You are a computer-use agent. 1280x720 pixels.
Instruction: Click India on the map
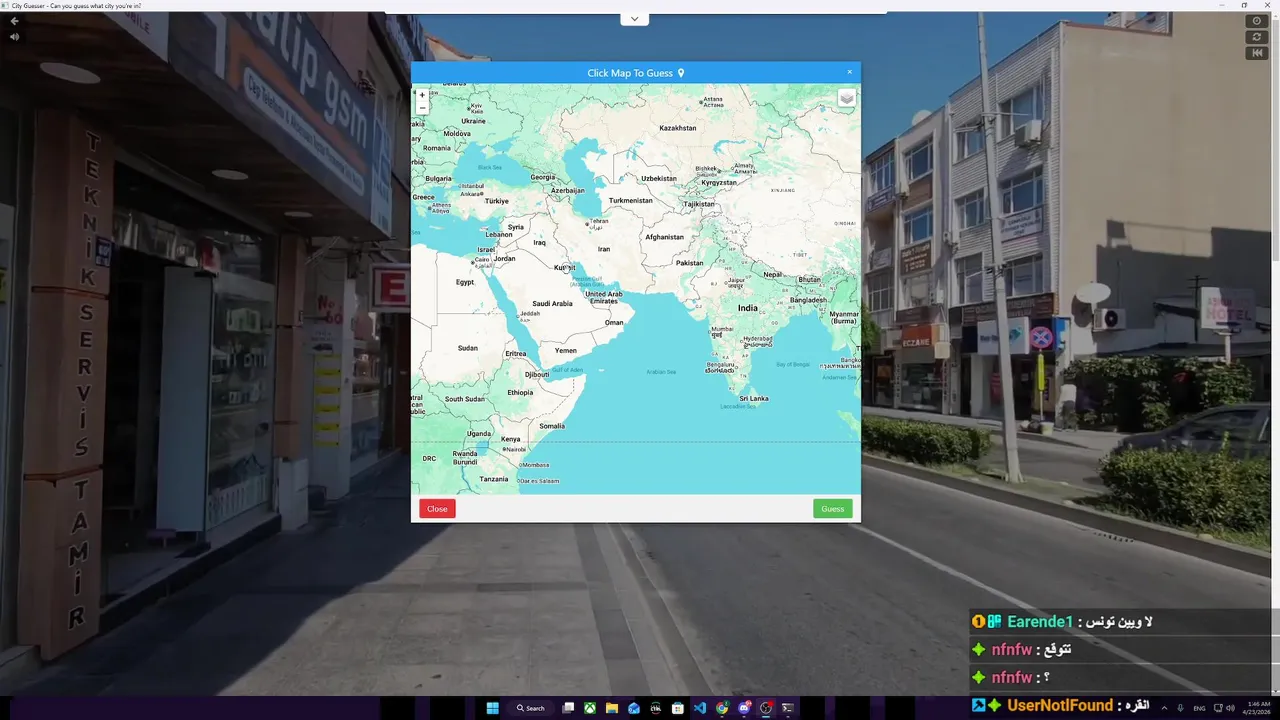[748, 308]
